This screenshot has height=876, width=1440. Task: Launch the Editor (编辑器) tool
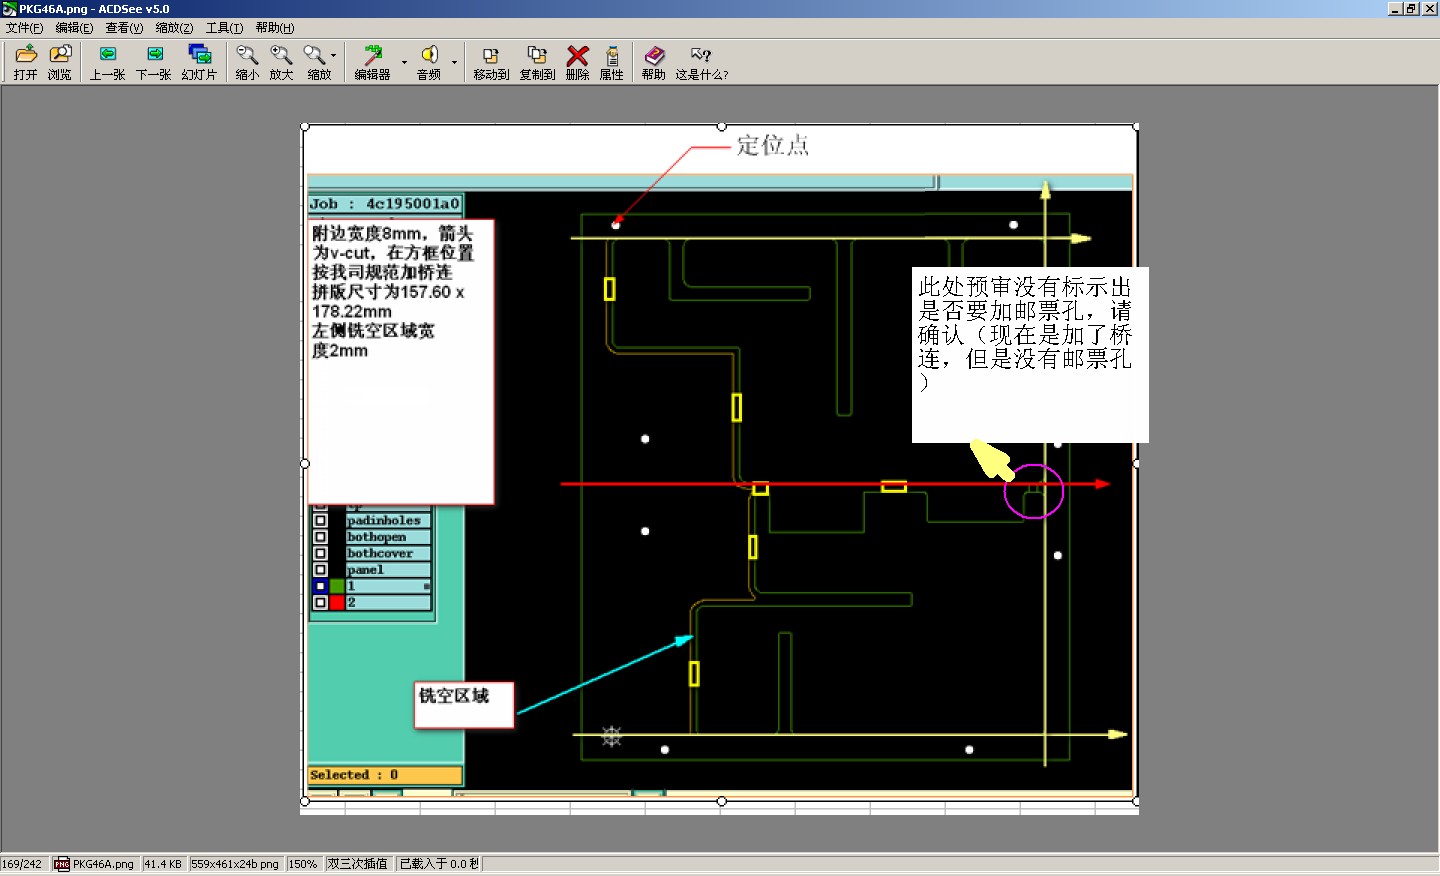[x=373, y=61]
